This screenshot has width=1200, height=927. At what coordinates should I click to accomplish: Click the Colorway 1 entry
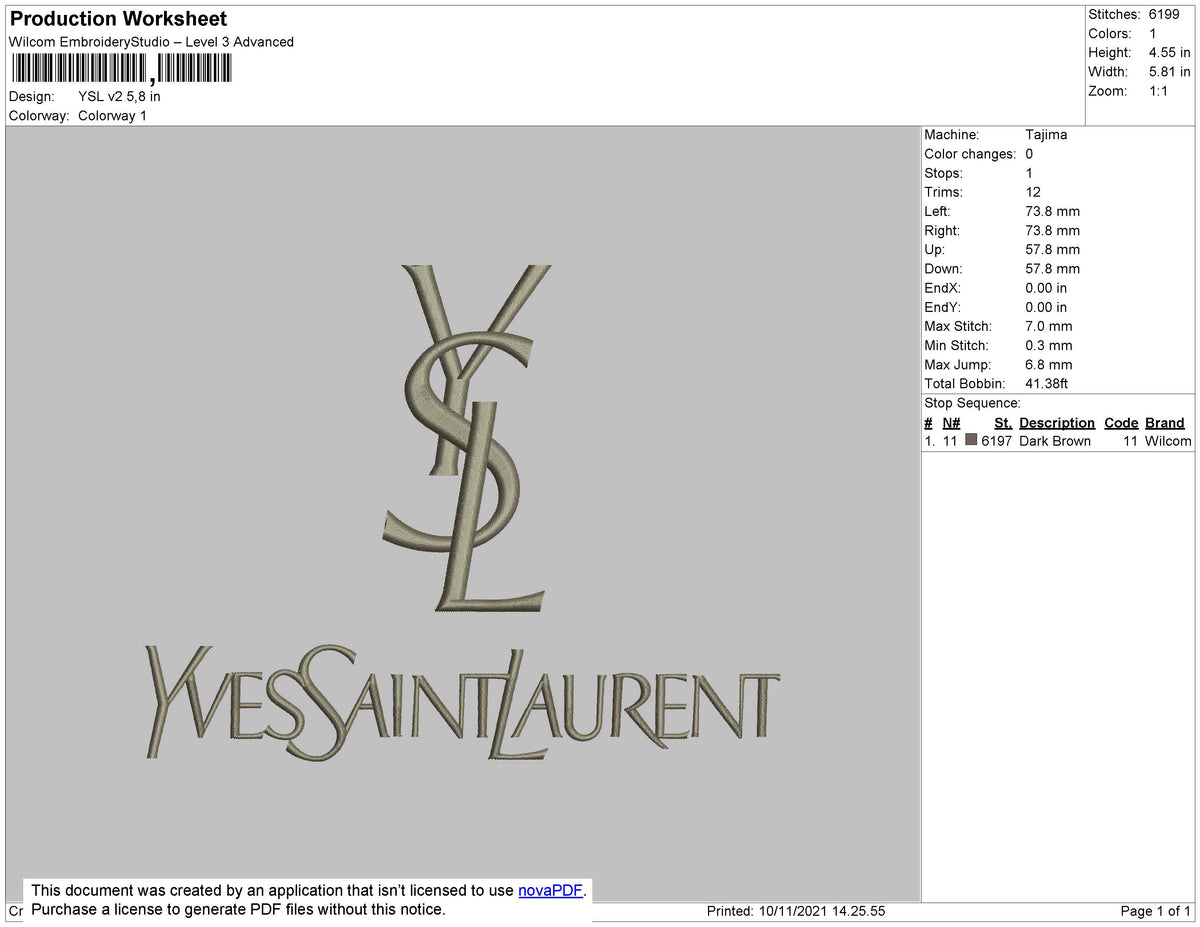coord(113,115)
